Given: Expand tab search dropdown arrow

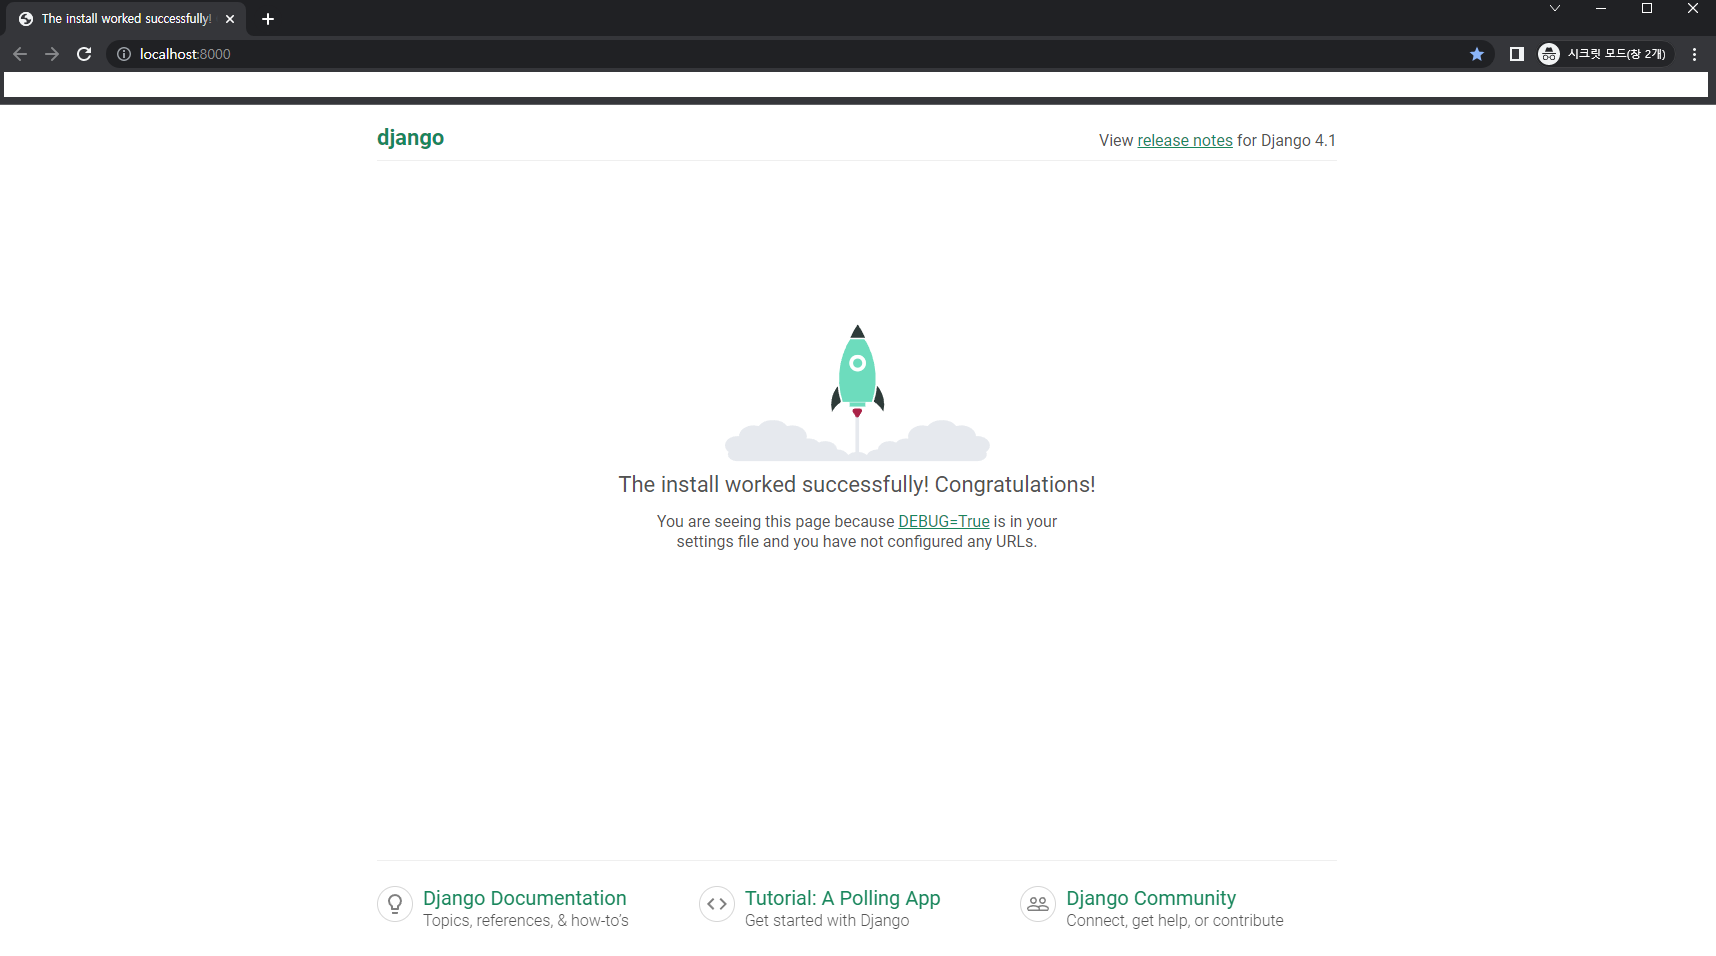Looking at the screenshot, I should click(1555, 9).
